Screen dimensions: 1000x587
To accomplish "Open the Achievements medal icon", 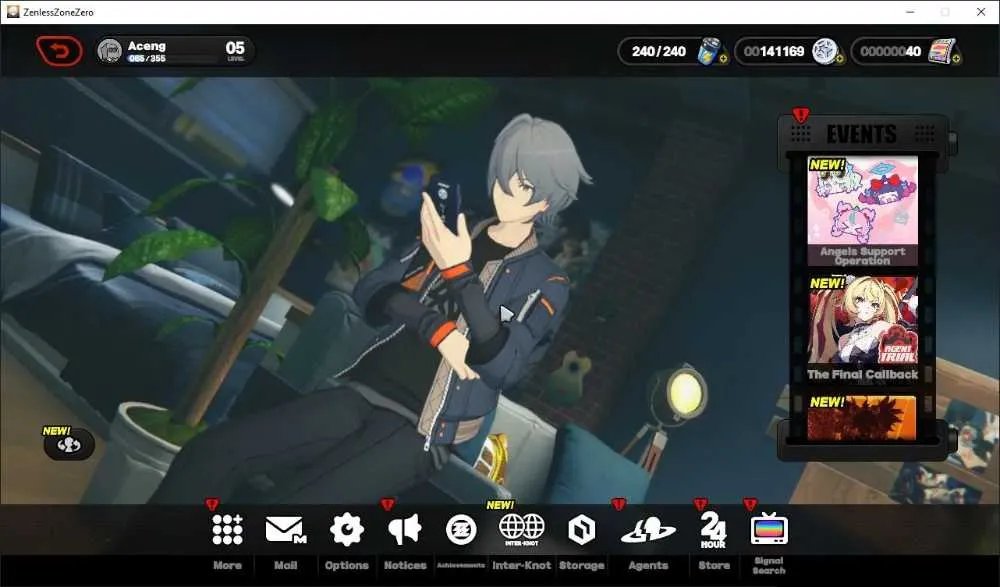I will point(461,530).
